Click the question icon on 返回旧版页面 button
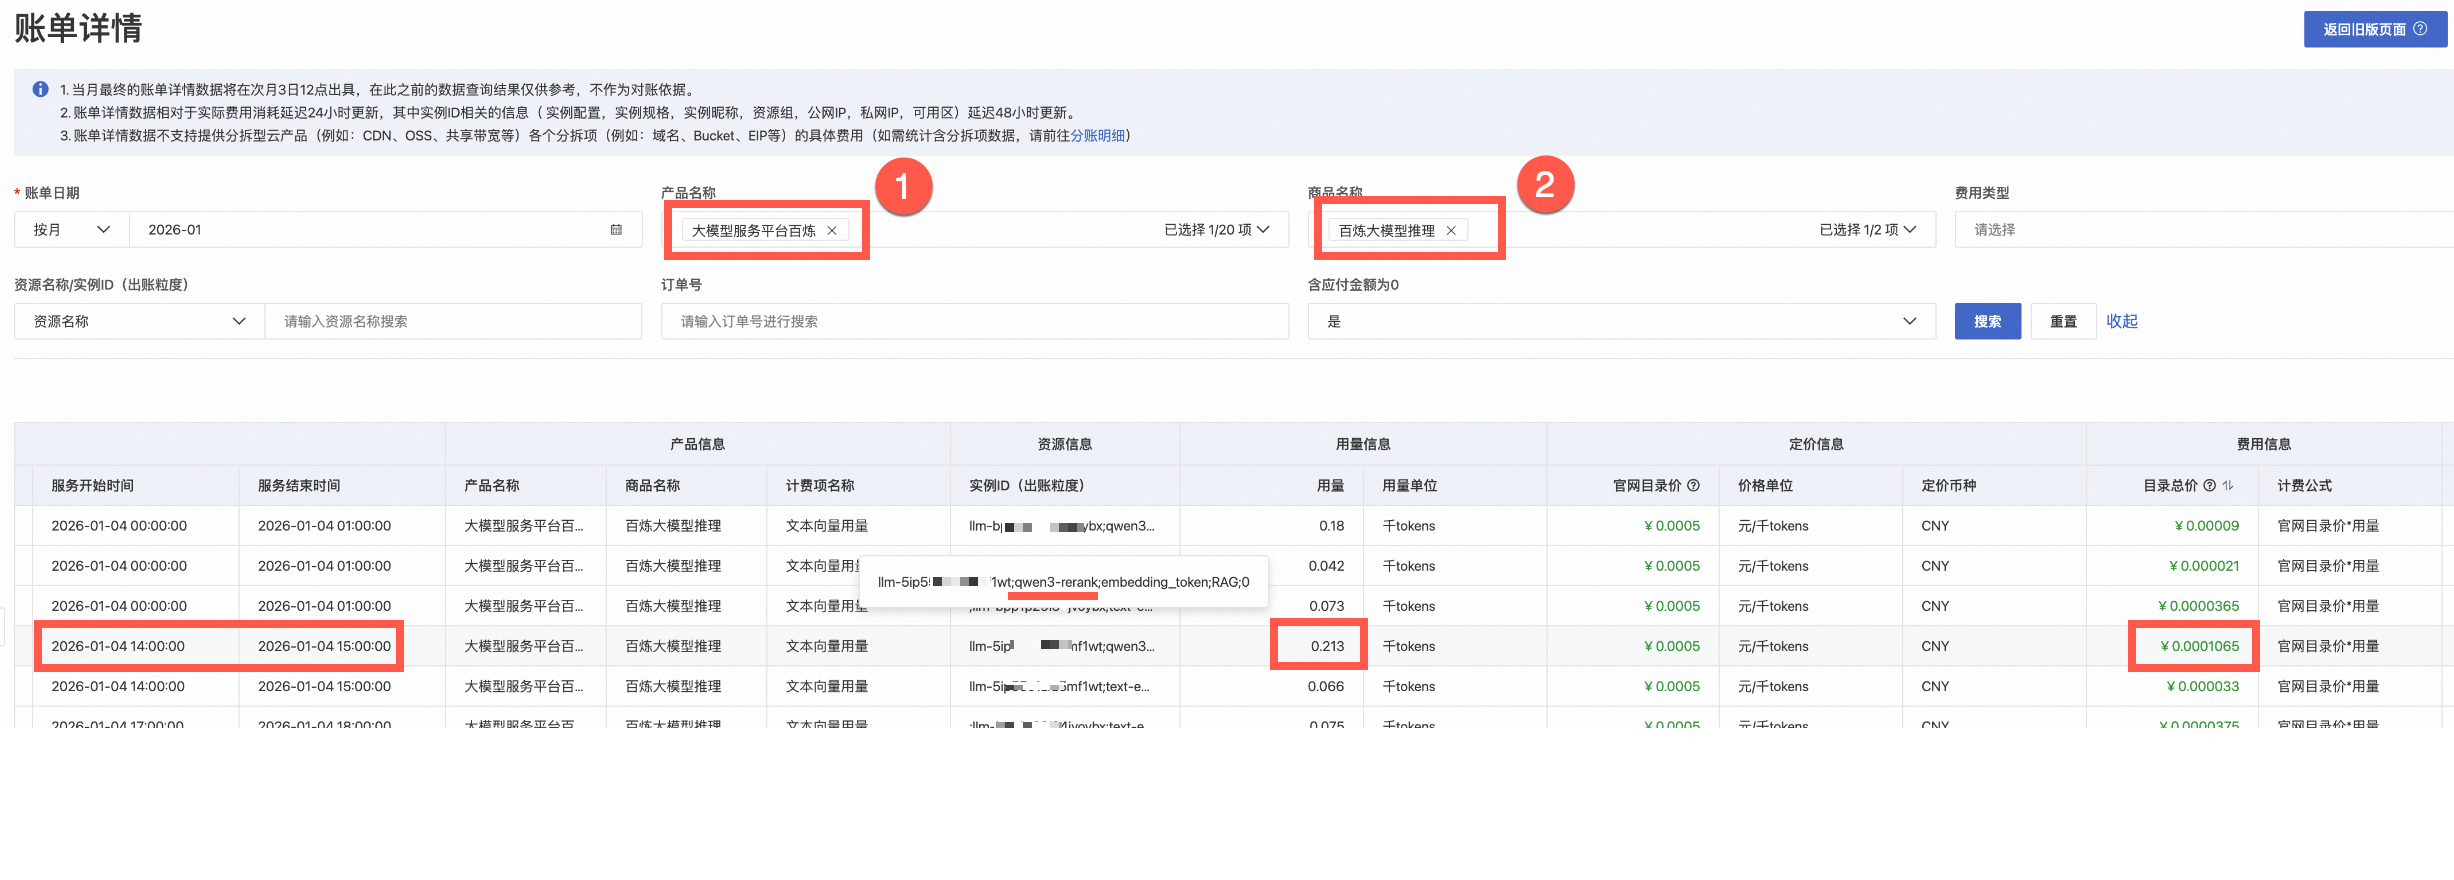Image resolution: width=2454 pixels, height=880 pixels. point(2420,29)
